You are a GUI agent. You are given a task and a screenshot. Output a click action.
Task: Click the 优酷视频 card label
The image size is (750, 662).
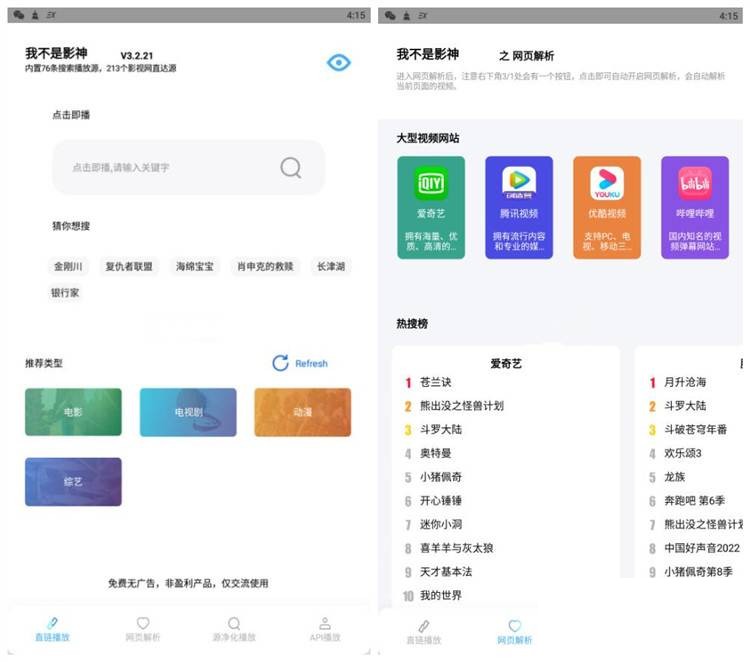[x=607, y=213]
